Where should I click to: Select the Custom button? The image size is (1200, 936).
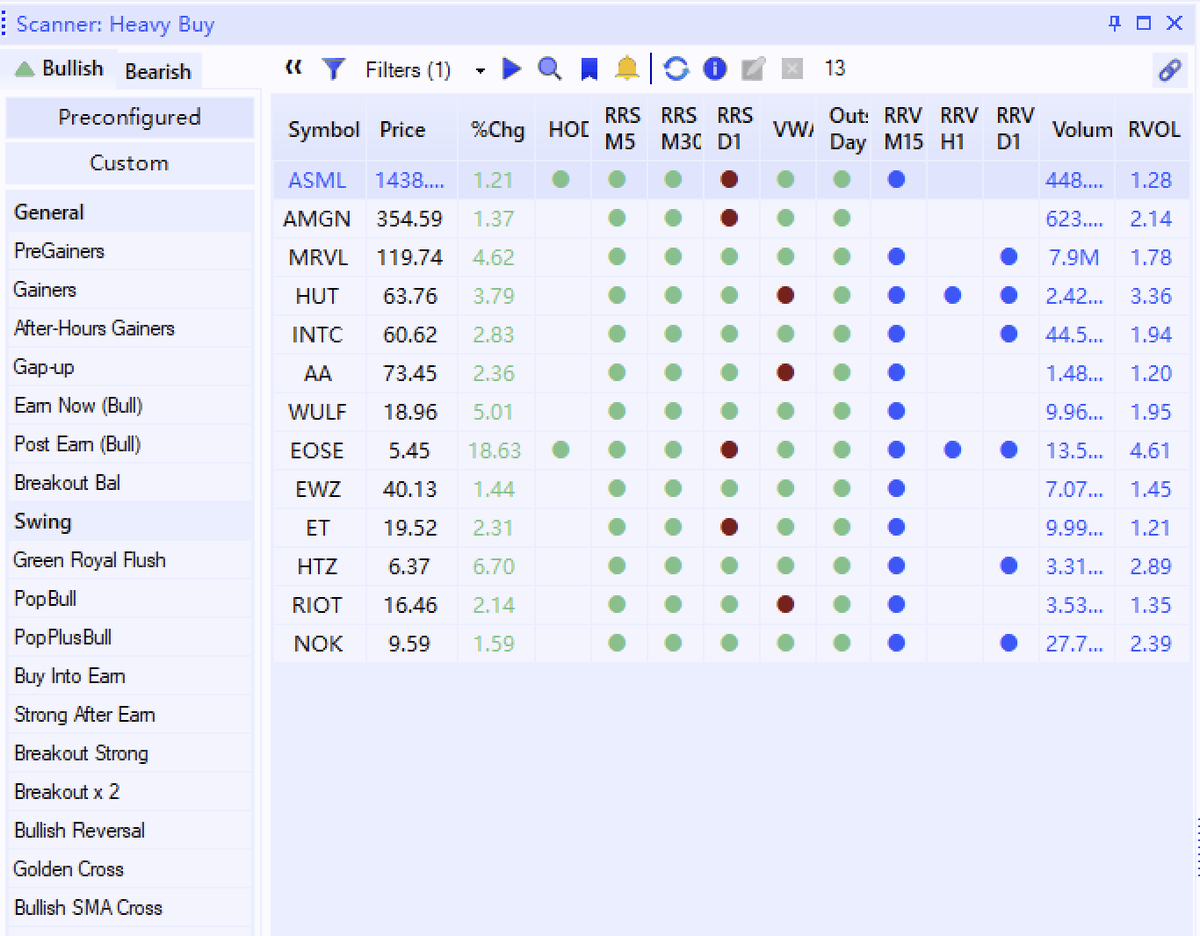129,163
